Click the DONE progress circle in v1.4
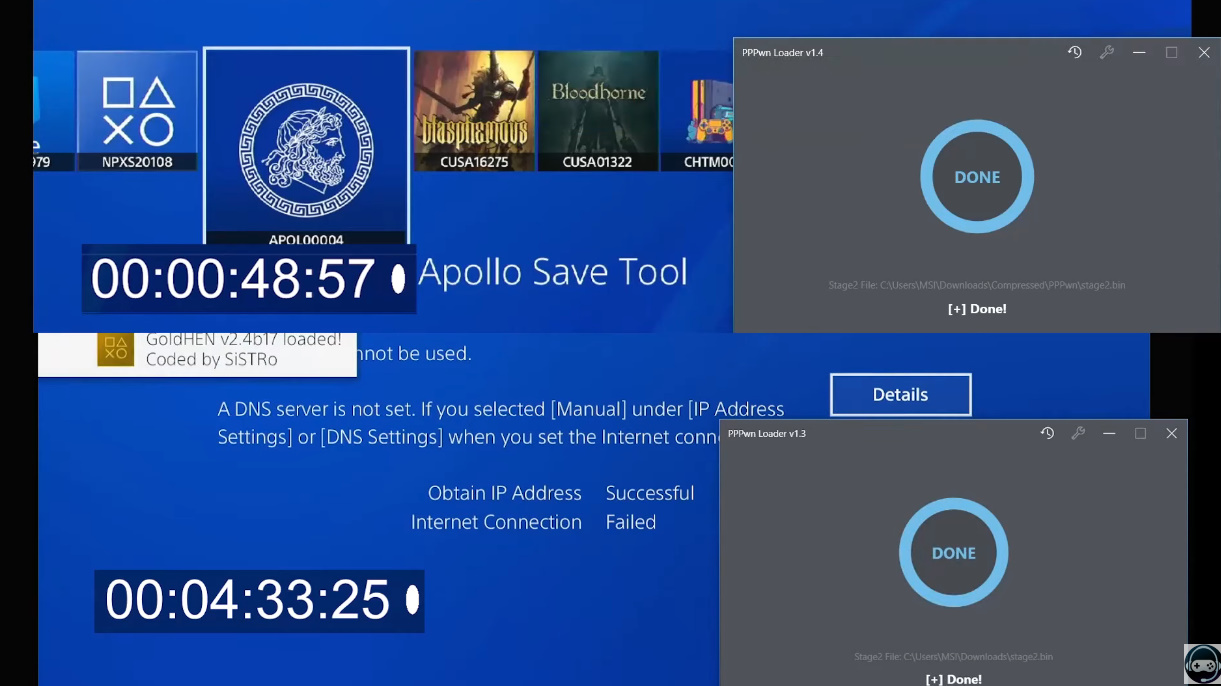1221x686 pixels. (977, 176)
